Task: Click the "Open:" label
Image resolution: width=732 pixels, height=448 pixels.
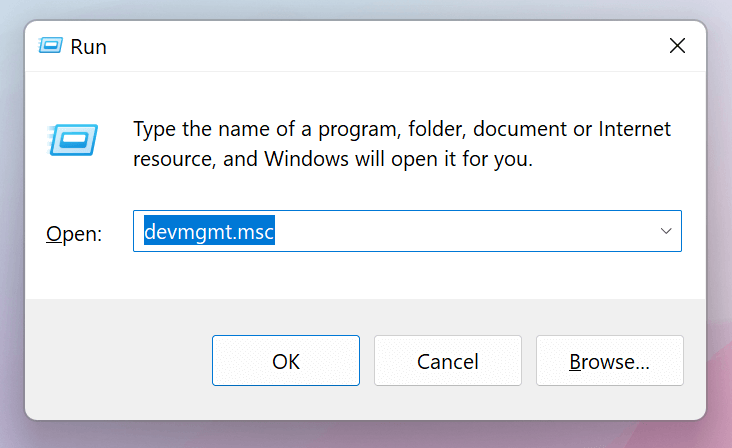Action: (x=74, y=234)
